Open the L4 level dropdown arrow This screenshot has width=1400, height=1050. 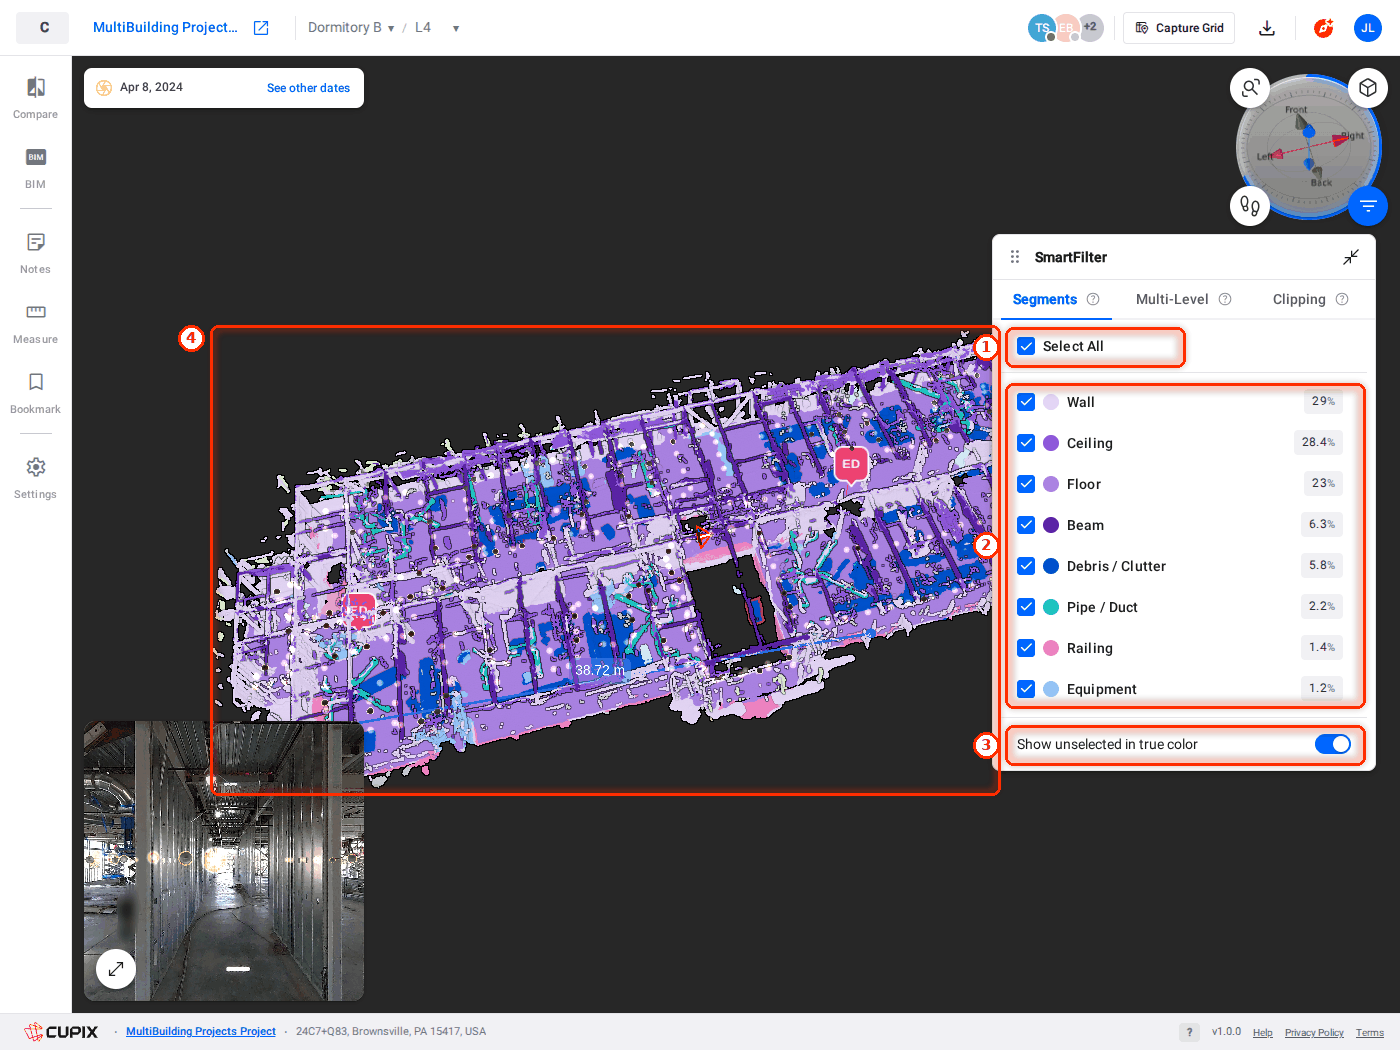click(x=456, y=28)
